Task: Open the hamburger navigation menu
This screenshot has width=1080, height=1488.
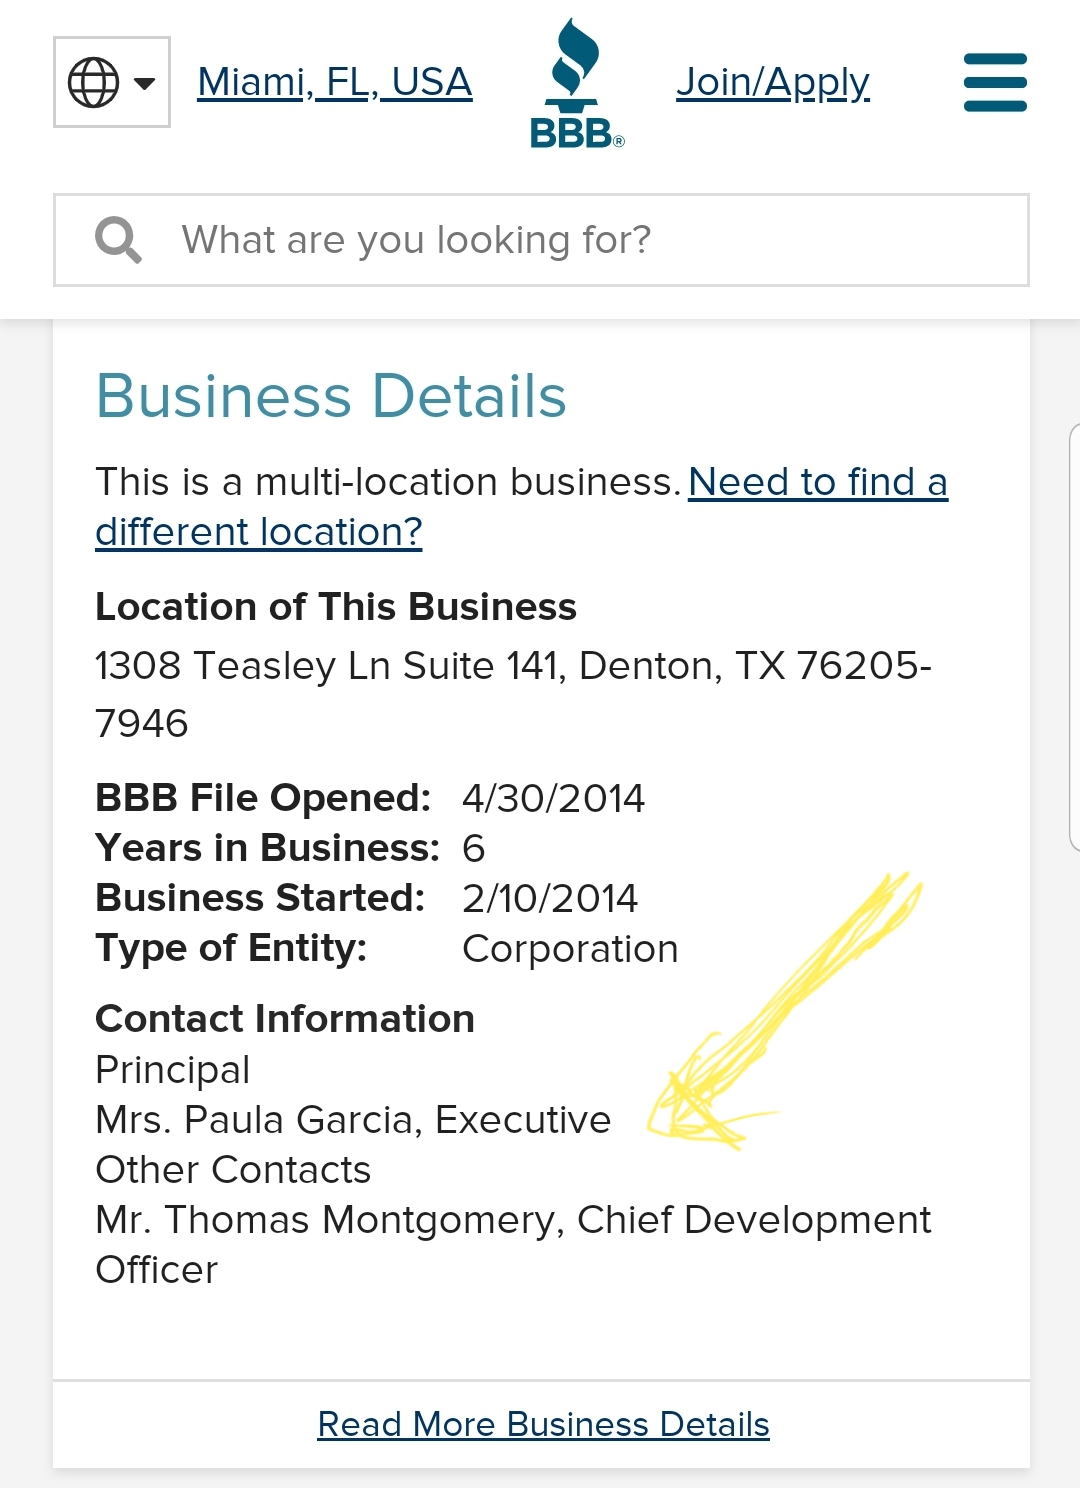Action: [995, 82]
